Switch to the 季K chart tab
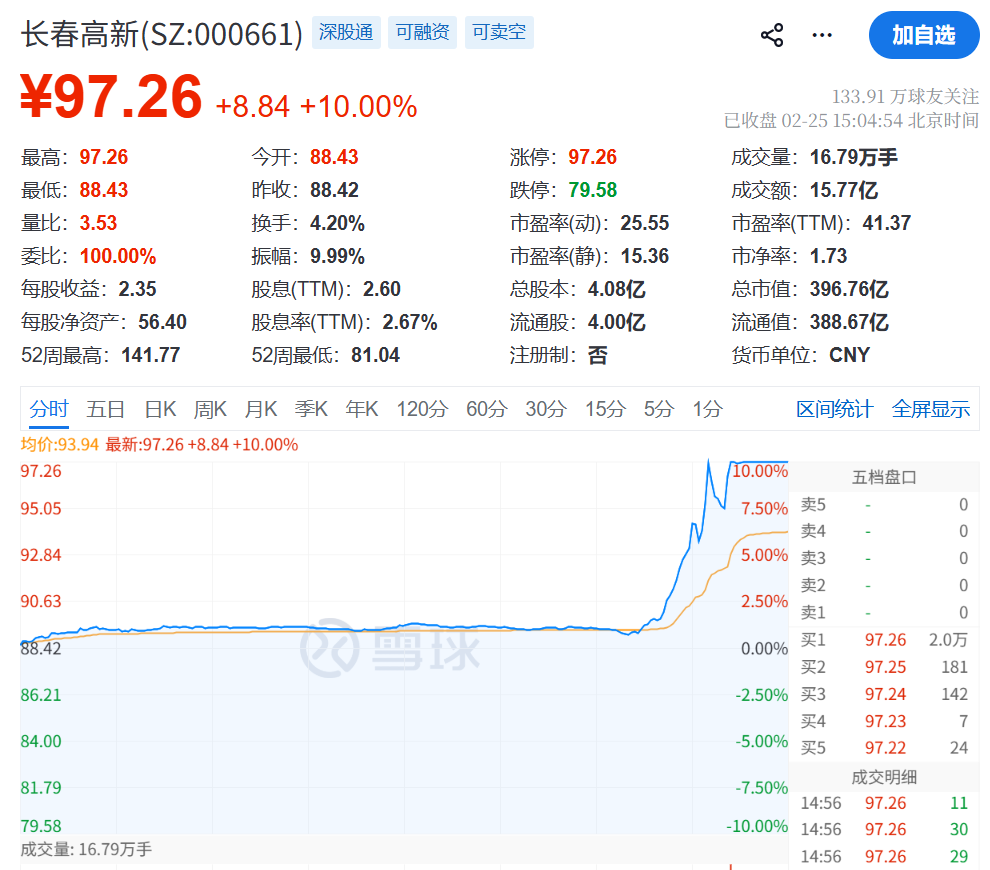 pos(311,409)
